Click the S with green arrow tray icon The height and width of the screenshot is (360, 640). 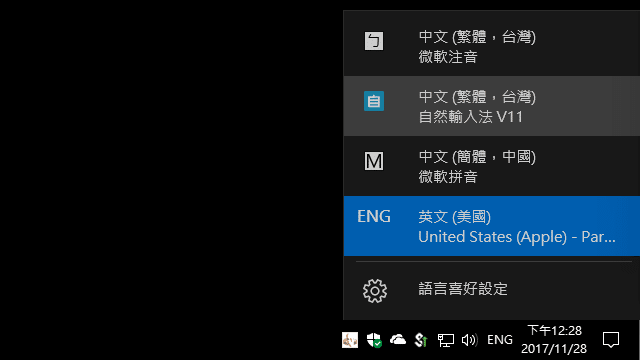pyautogui.click(x=421, y=340)
